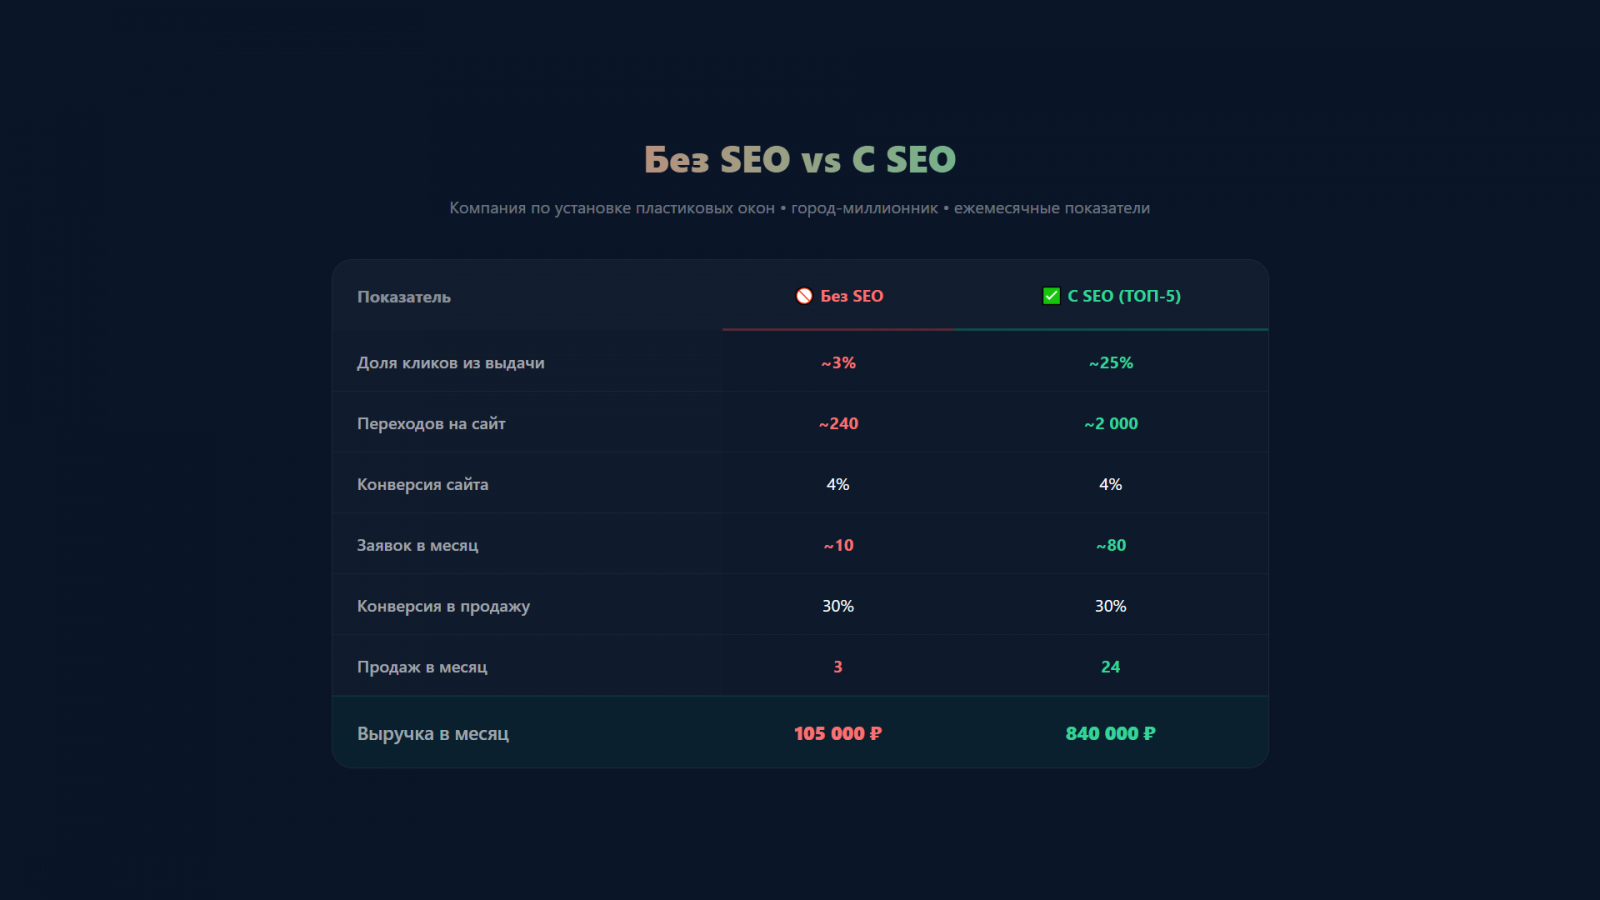Click the "Конверсия сайта" row label

pyautogui.click(x=423, y=485)
